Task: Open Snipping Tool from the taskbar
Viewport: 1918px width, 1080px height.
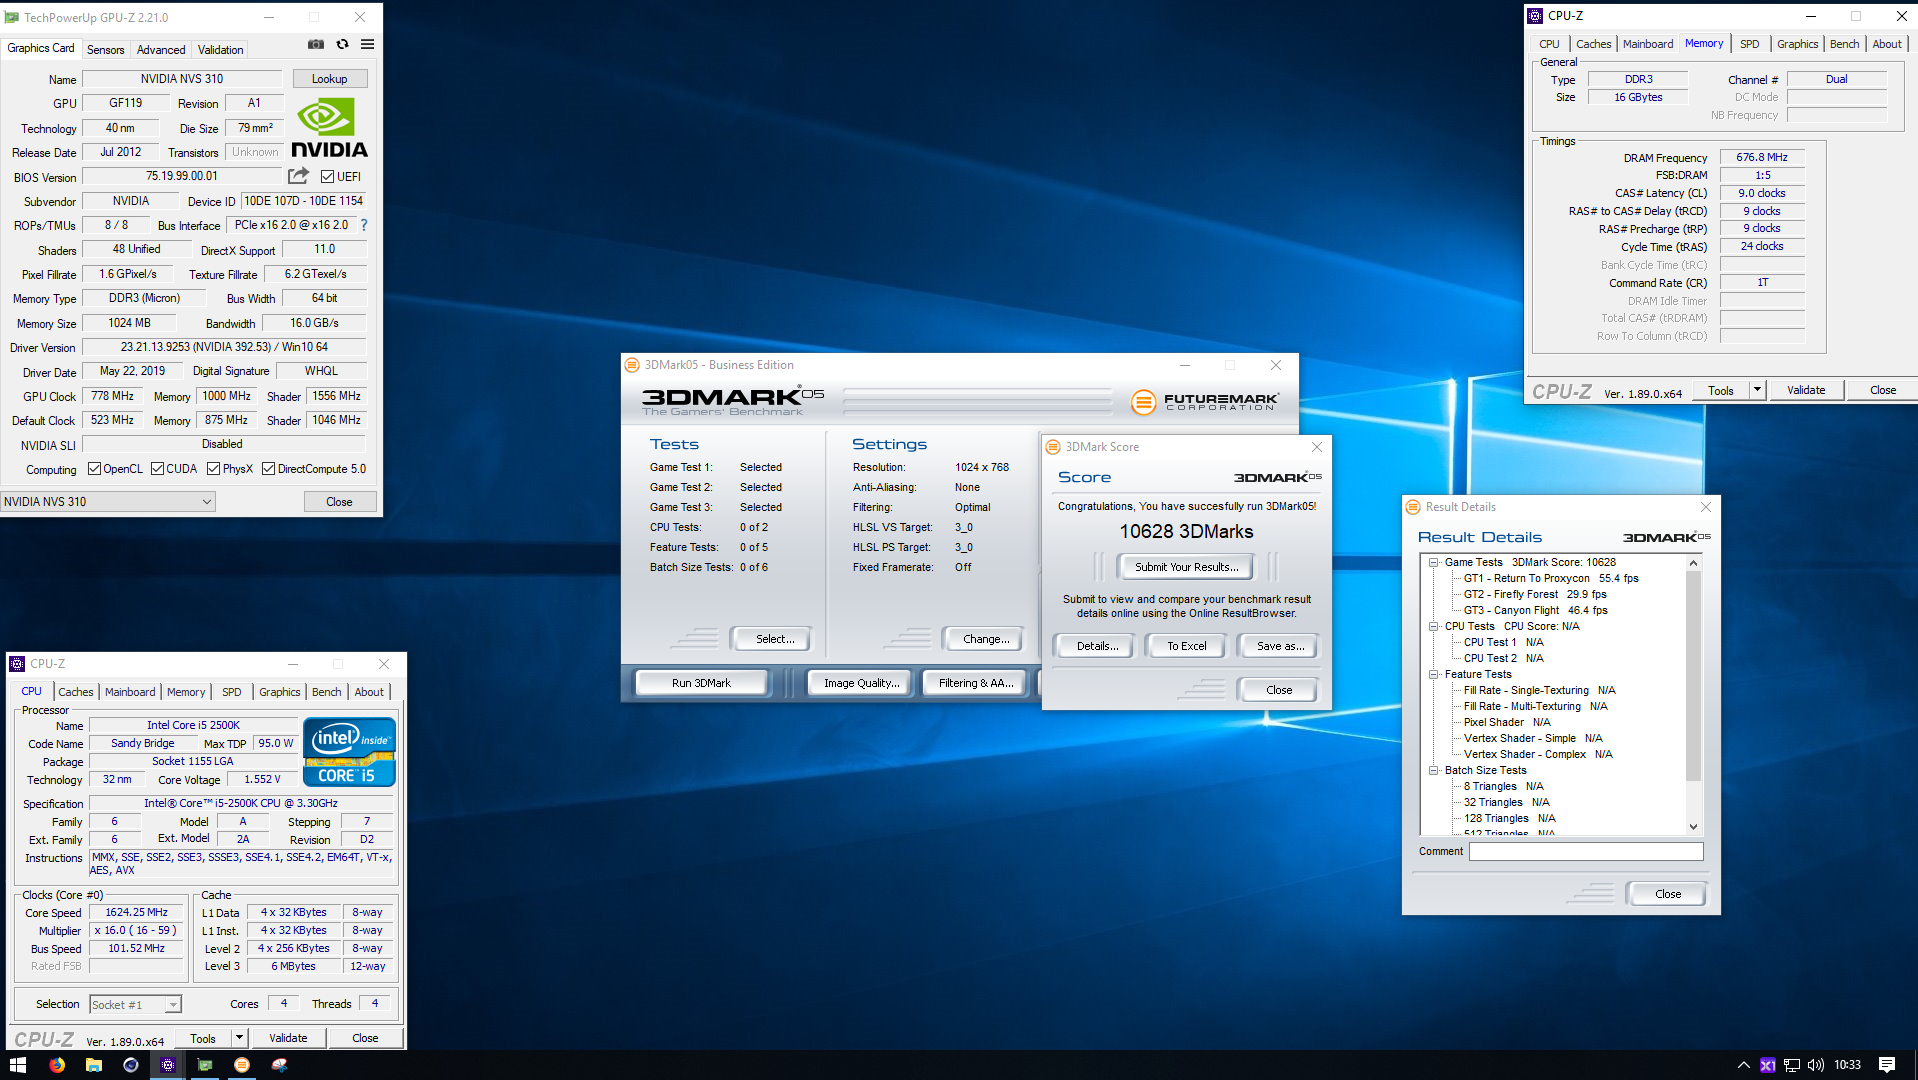Action: click(x=279, y=1065)
